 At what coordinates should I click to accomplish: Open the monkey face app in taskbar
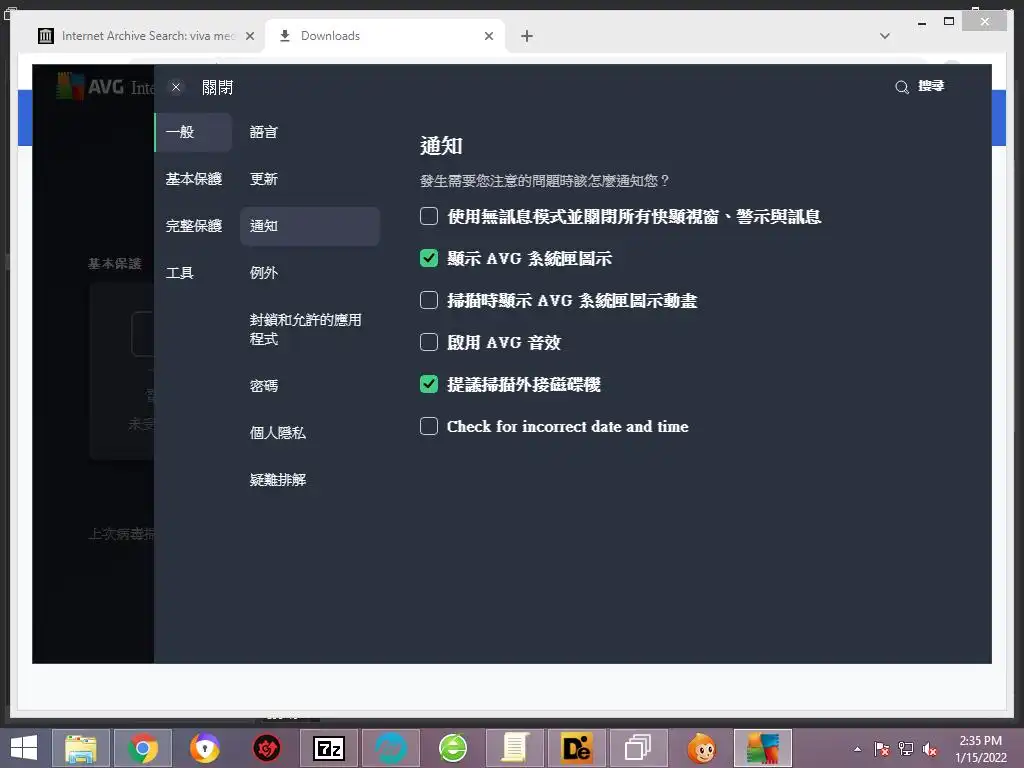pos(701,748)
